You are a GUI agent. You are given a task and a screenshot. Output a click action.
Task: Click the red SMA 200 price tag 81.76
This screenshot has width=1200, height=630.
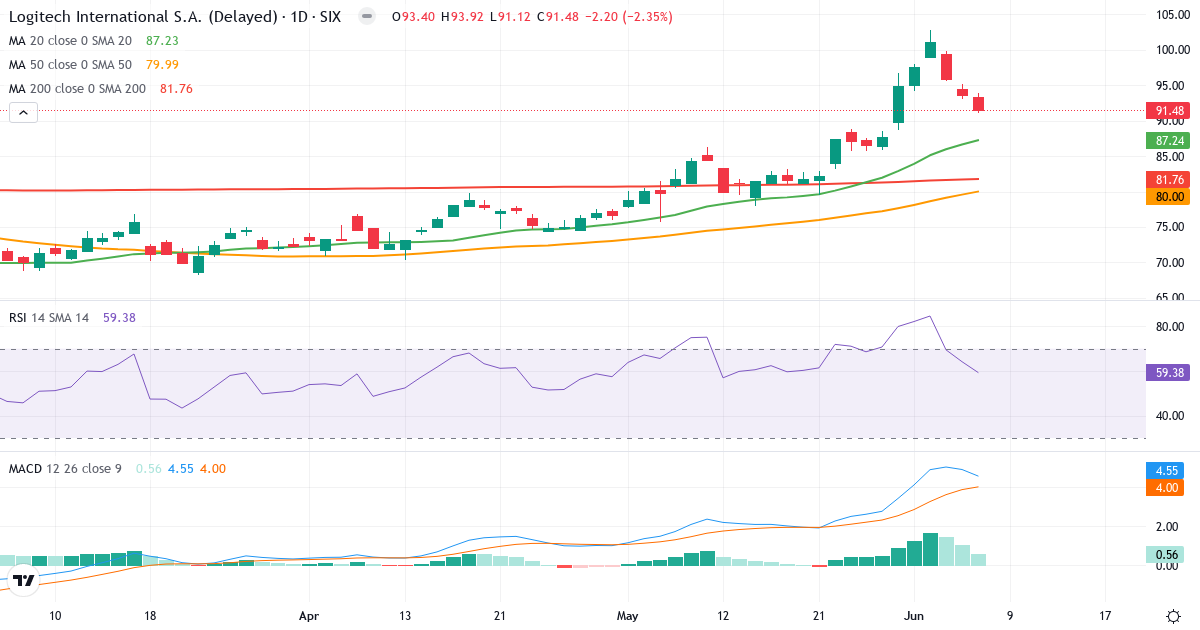tap(1170, 179)
